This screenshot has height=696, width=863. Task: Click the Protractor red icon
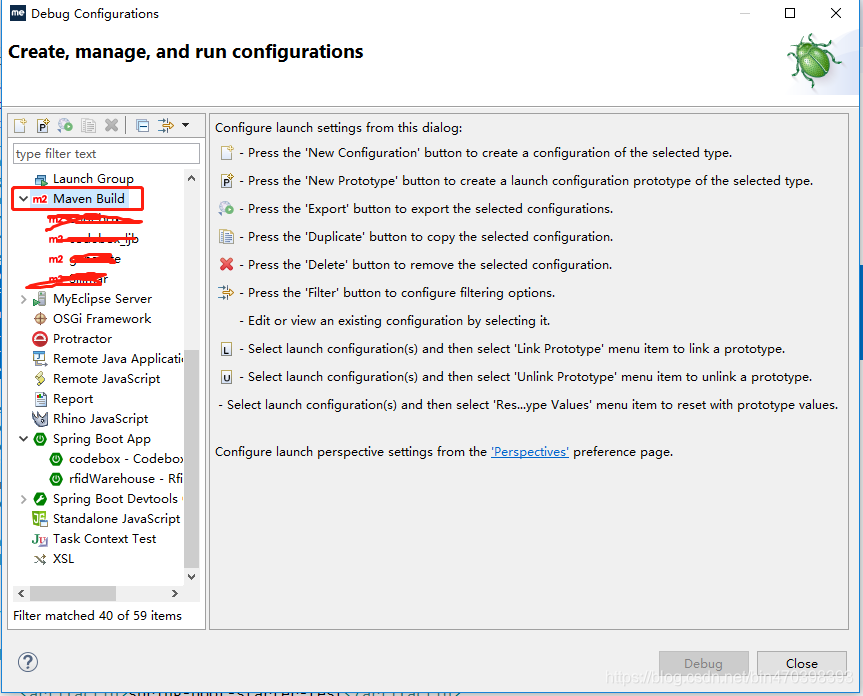click(40, 339)
